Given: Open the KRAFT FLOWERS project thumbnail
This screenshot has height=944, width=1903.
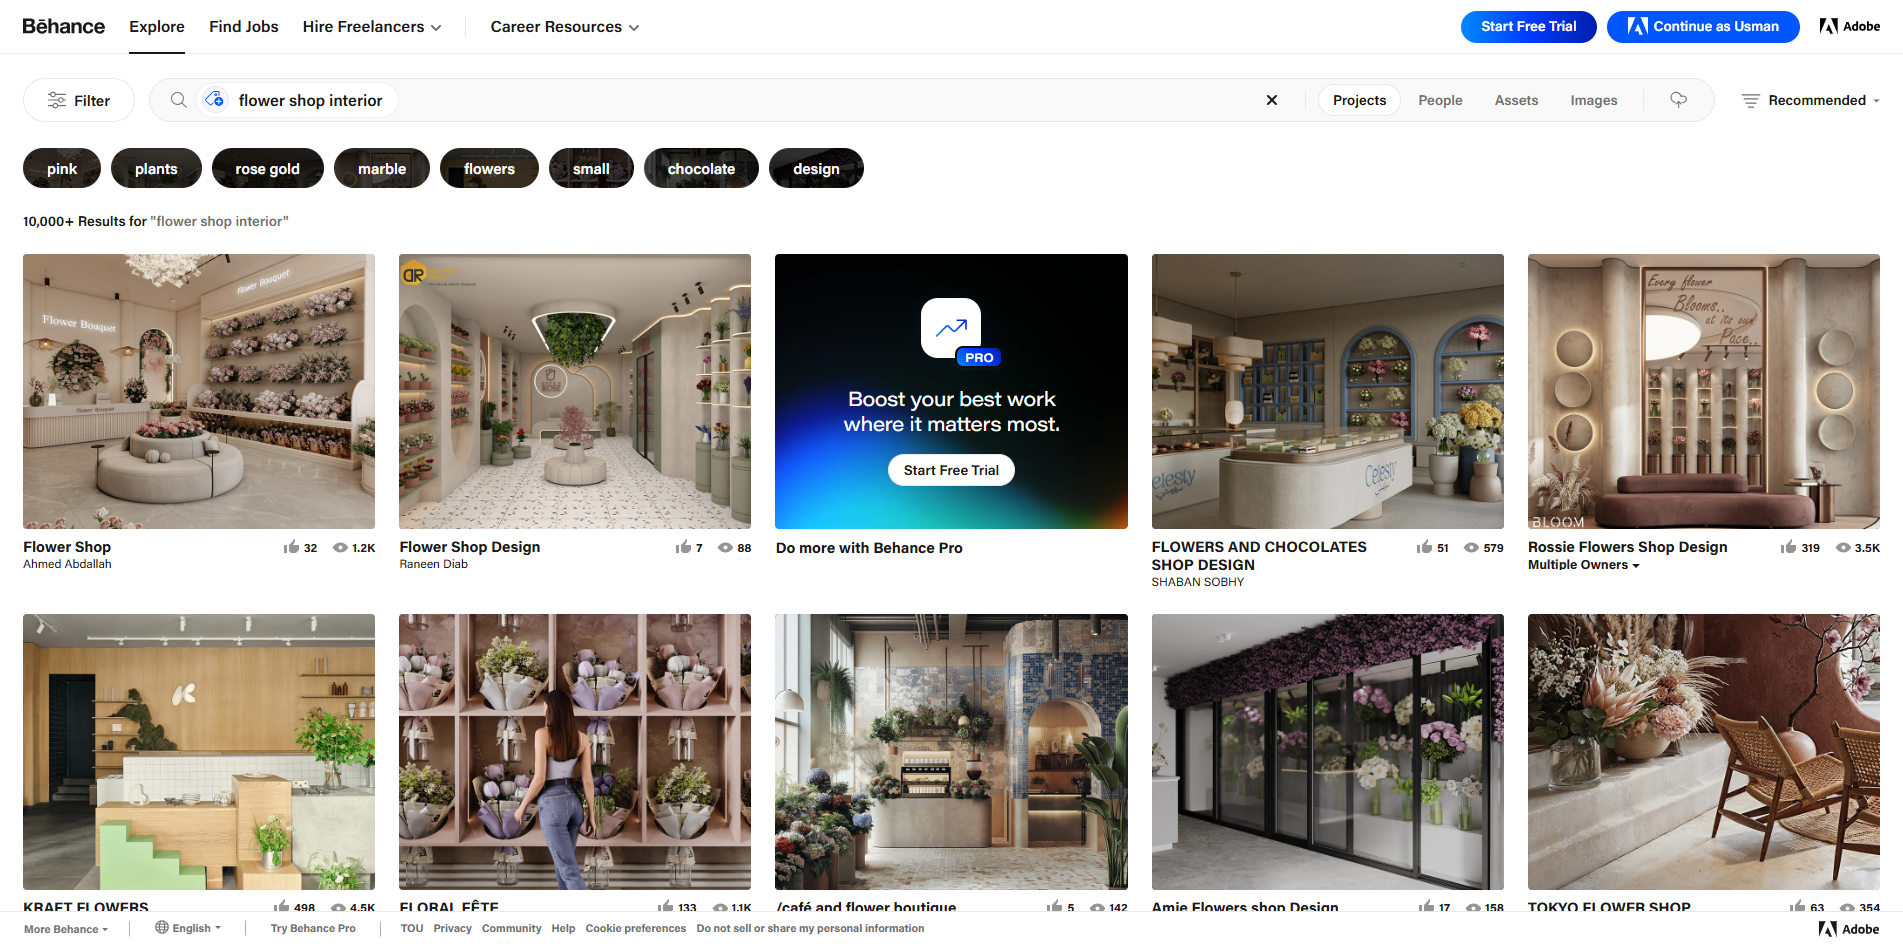Looking at the screenshot, I should tap(198, 751).
